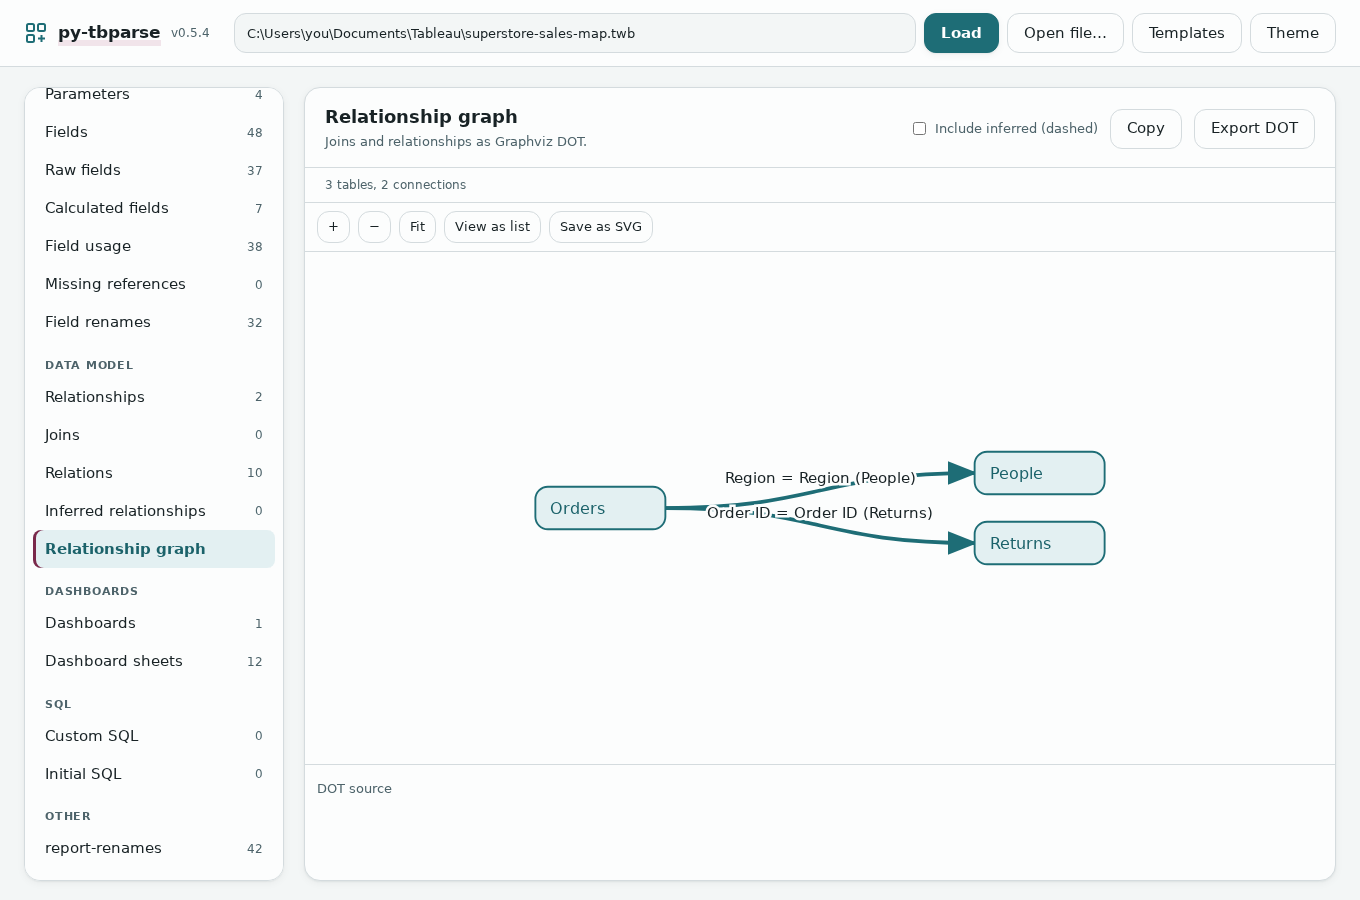Click the Load button
The width and height of the screenshot is (1360, 900).
pyautogui.click(x=961, y=33)
